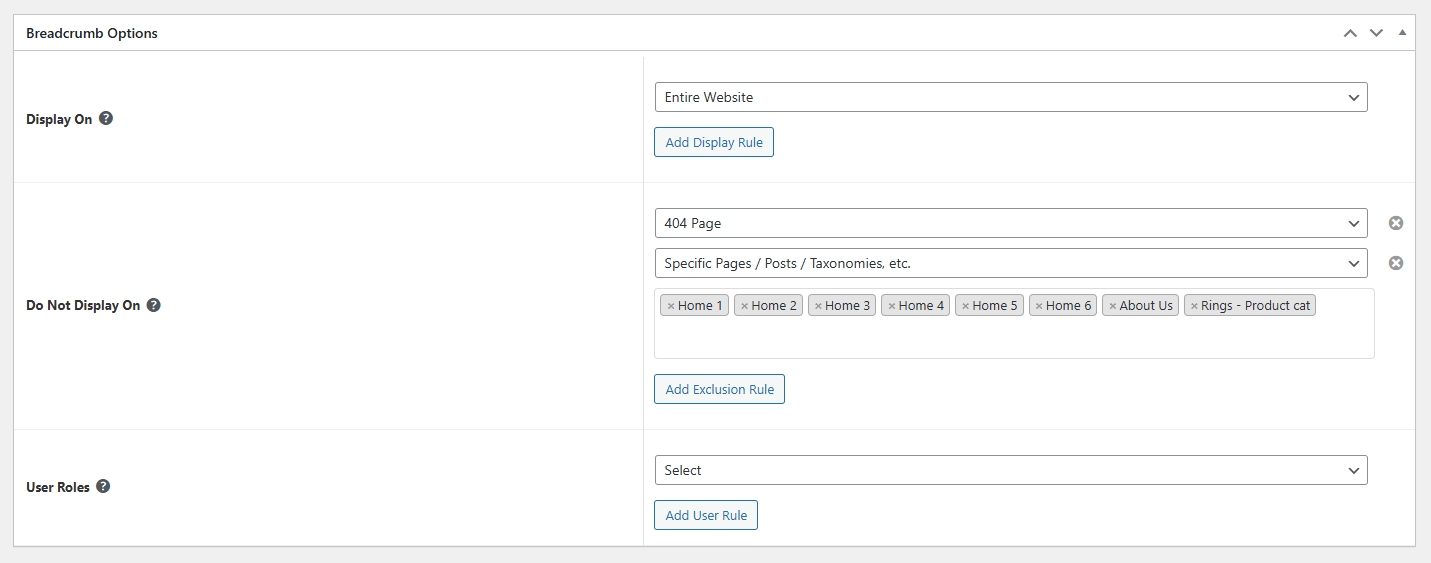Open the User Roles Select dropdown

tap(1010, 470)
